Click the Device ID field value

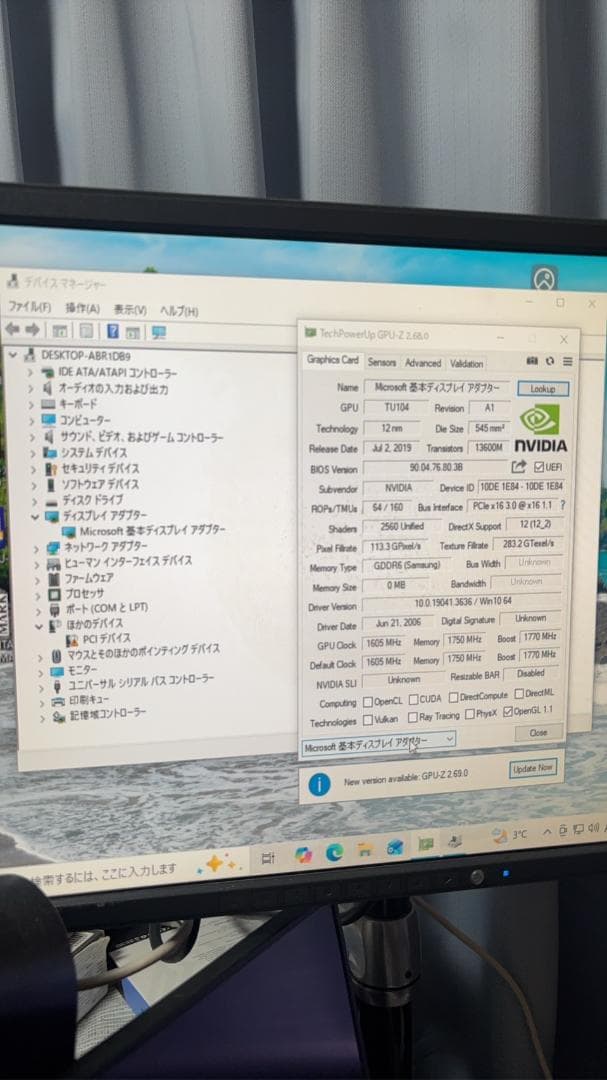click(x=521, y=486)
